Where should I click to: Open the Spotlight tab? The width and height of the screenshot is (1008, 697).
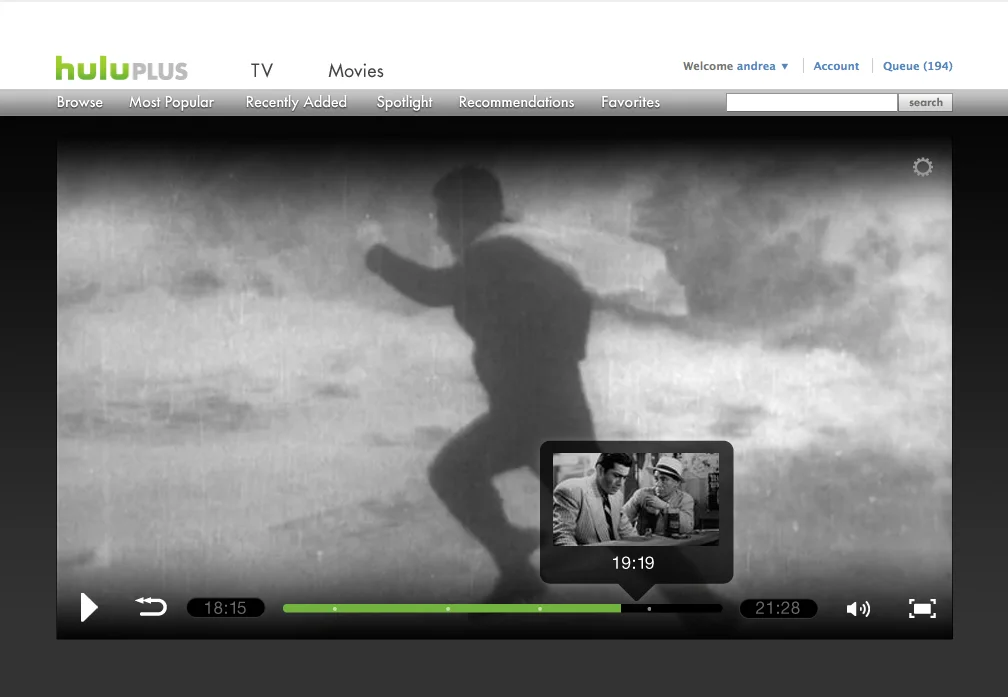tap(404, 102)
